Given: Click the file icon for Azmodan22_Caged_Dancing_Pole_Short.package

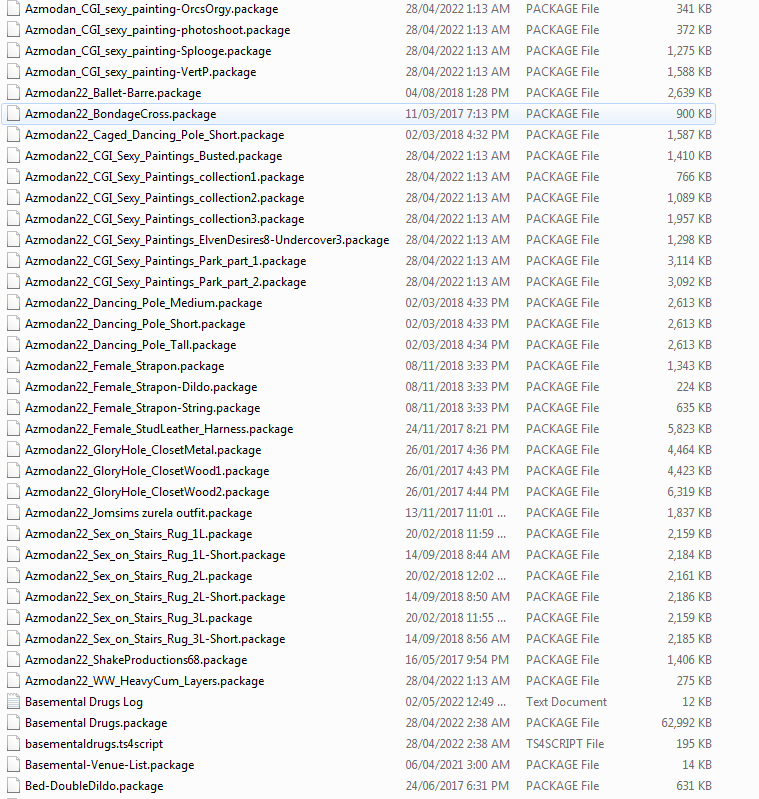Looking at the screenshot, I should pos(14,135).
